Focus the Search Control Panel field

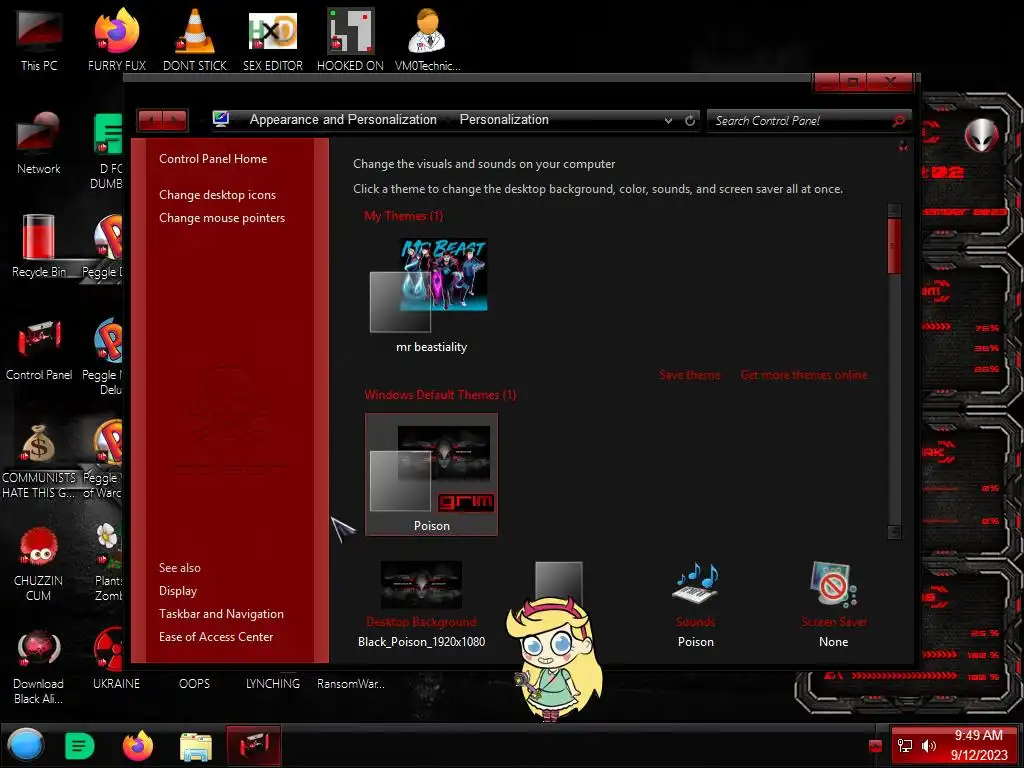802,121
